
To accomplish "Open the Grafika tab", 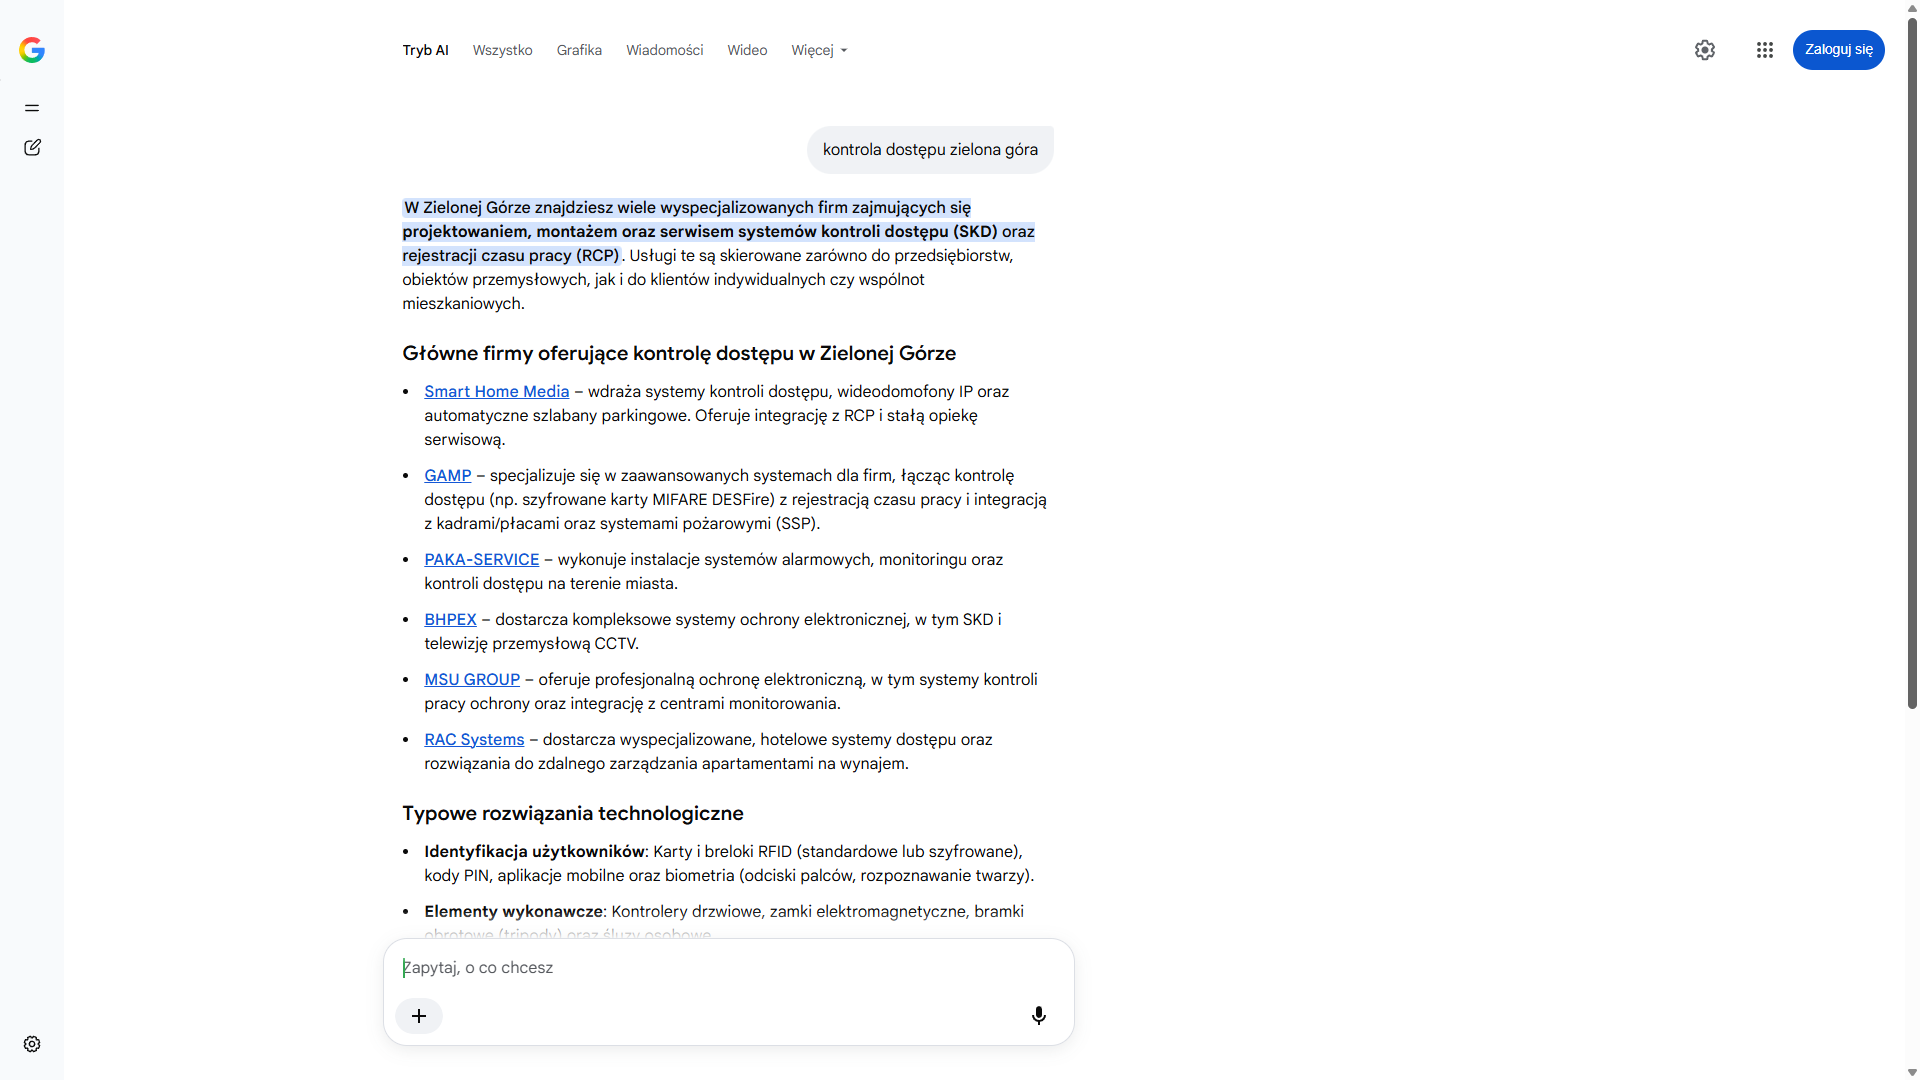I will click(579, 50).
